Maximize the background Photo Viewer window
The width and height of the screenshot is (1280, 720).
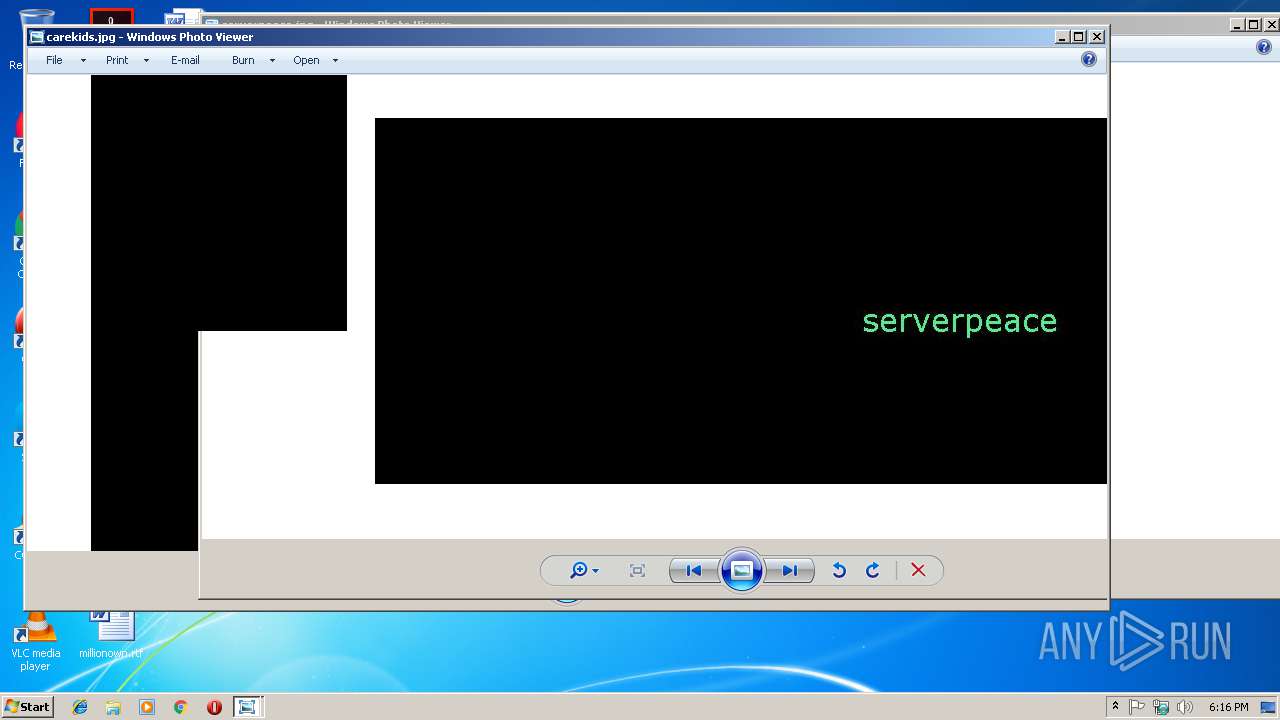point(1254,25)
